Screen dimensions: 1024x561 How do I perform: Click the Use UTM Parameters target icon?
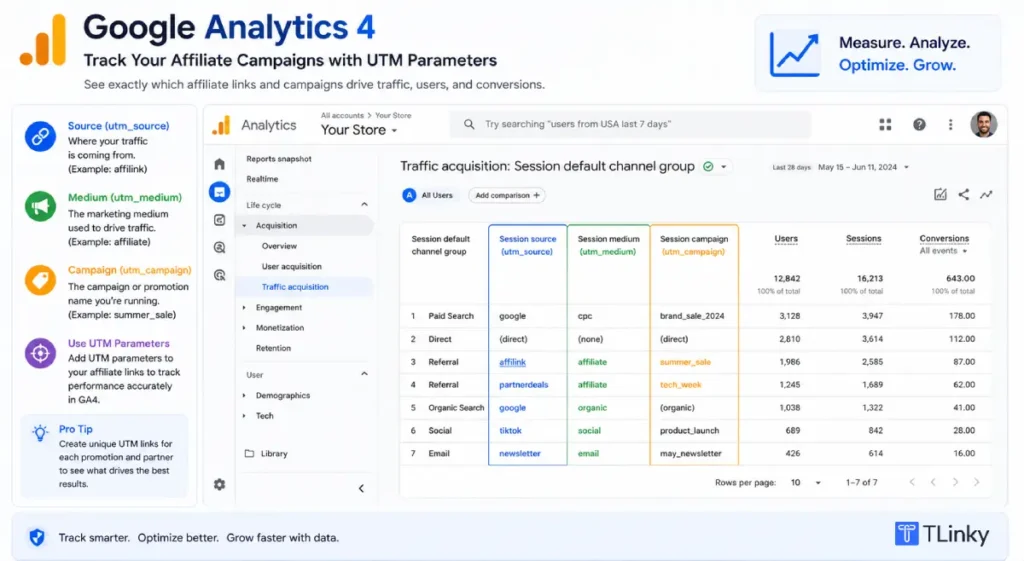coord(40,353)
